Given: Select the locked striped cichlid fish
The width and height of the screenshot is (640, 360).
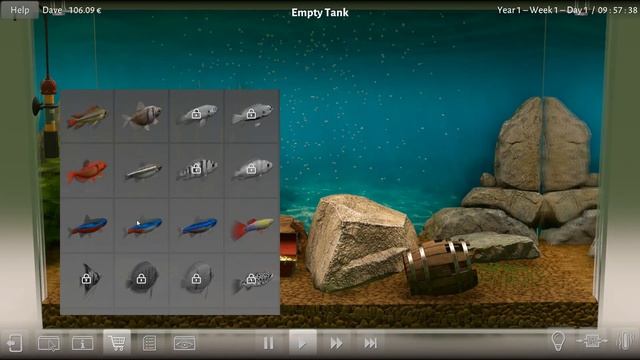Looking at the screenshot, I should coord(196,171).
